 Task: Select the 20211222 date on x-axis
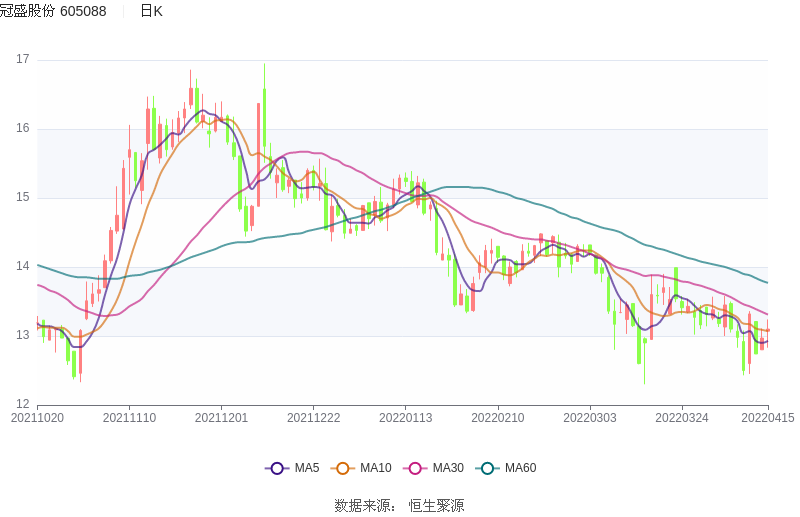point(313,418)
